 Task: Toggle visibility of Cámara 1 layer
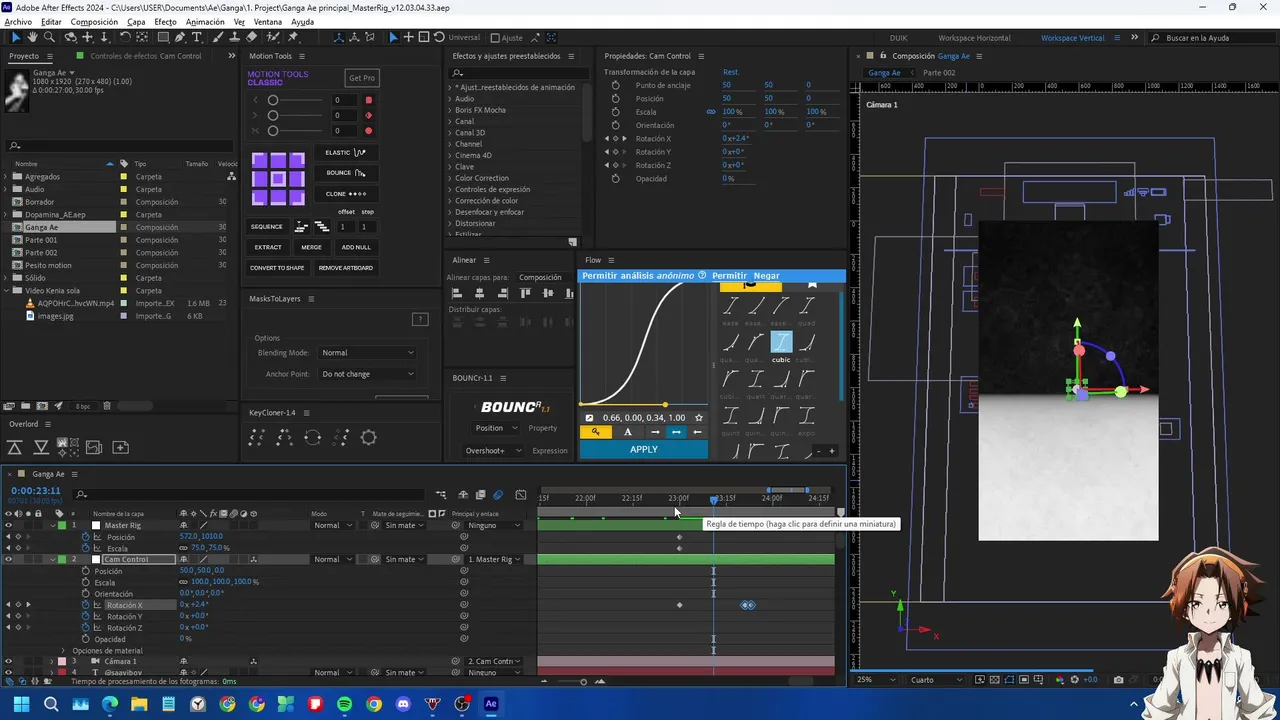[8, 661]
